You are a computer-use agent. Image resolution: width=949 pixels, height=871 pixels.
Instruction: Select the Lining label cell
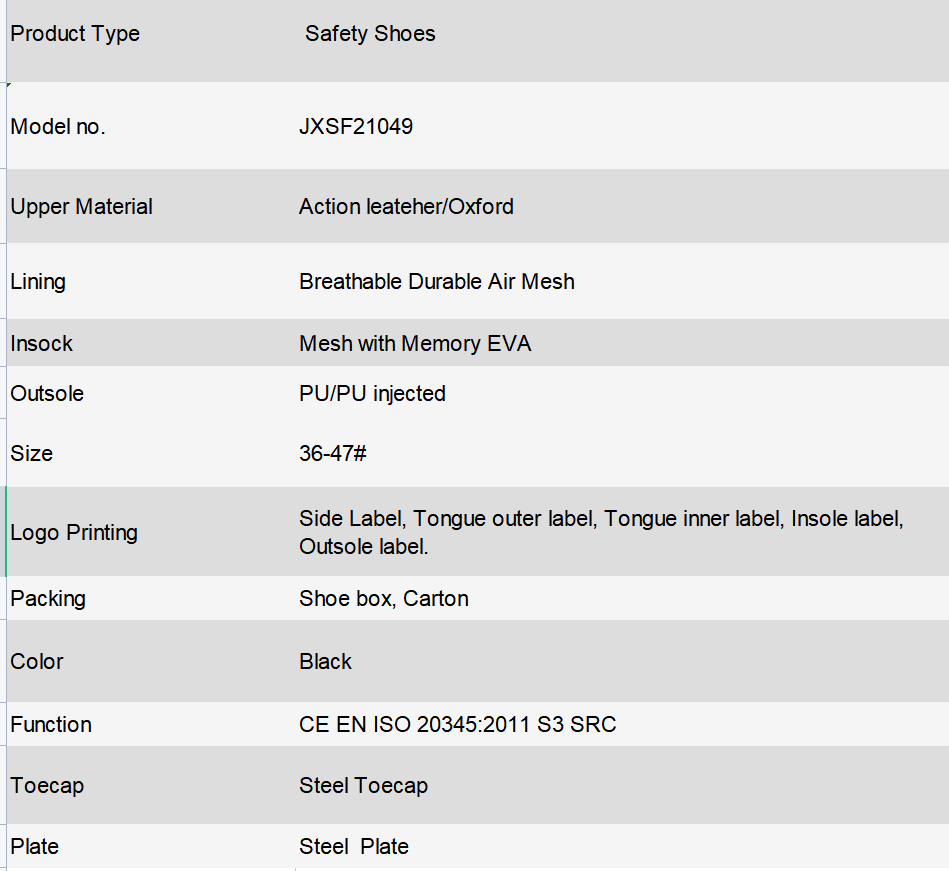tap(150, 281)
